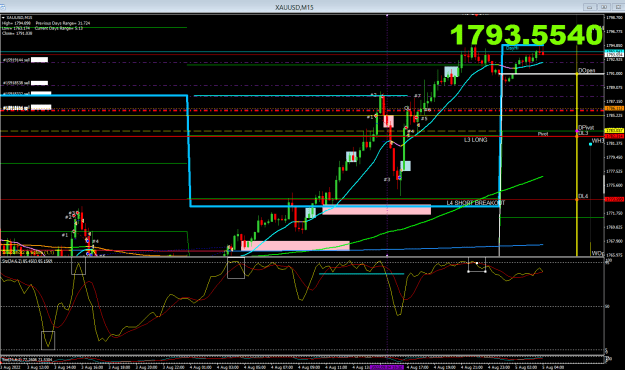Select the large green 1793.5540 price label
The image size is (625, 370).
tap(526, 35)
